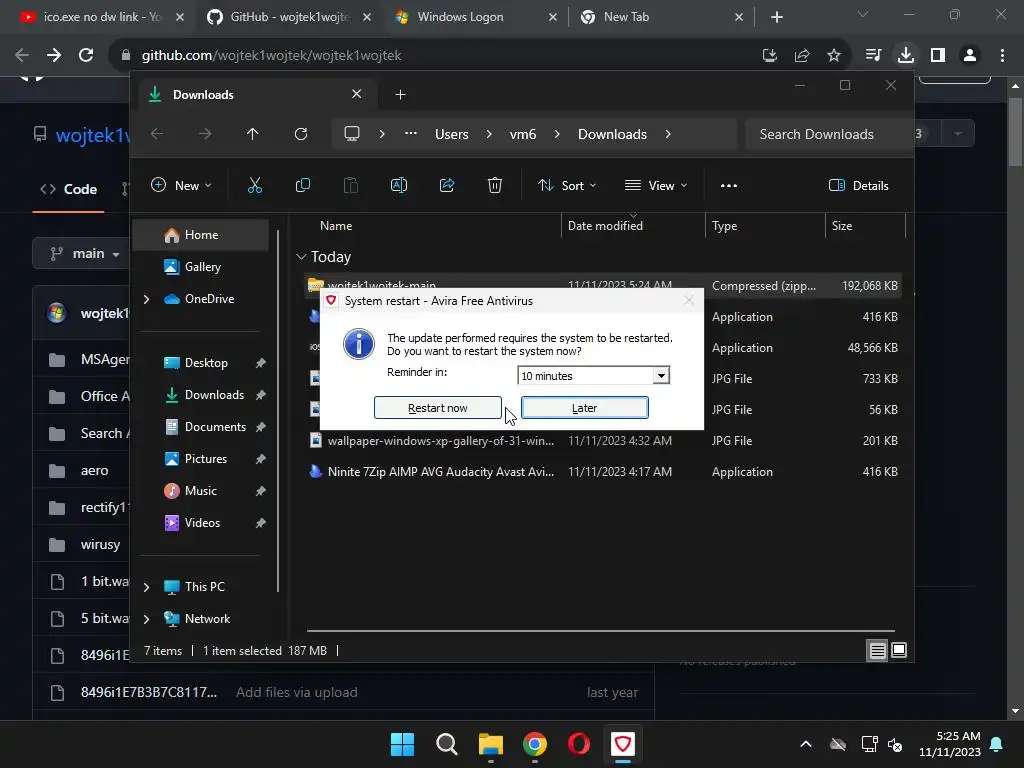The height and width of the screenshot is (768, 1024).
Task: Click the Copy icon in Explorer toolbar
Action: [x=302, y=185]
